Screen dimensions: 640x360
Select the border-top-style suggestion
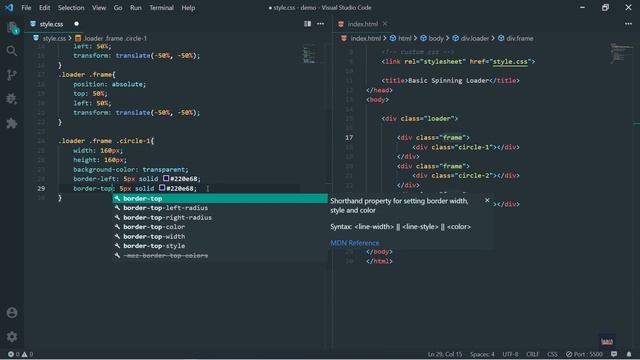click(x=220, y=246)
